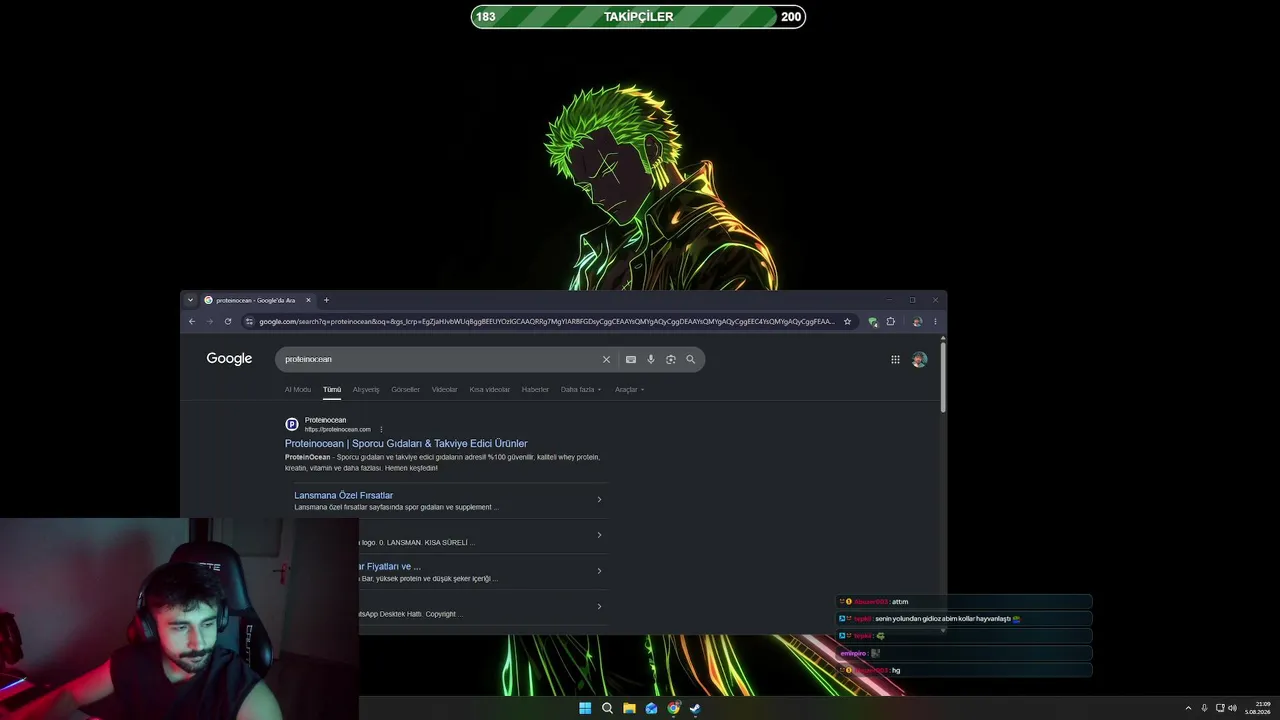Submit search with the magnifier icon
This screenshot has height=720, width=1280.
click(x=690, y=359)
